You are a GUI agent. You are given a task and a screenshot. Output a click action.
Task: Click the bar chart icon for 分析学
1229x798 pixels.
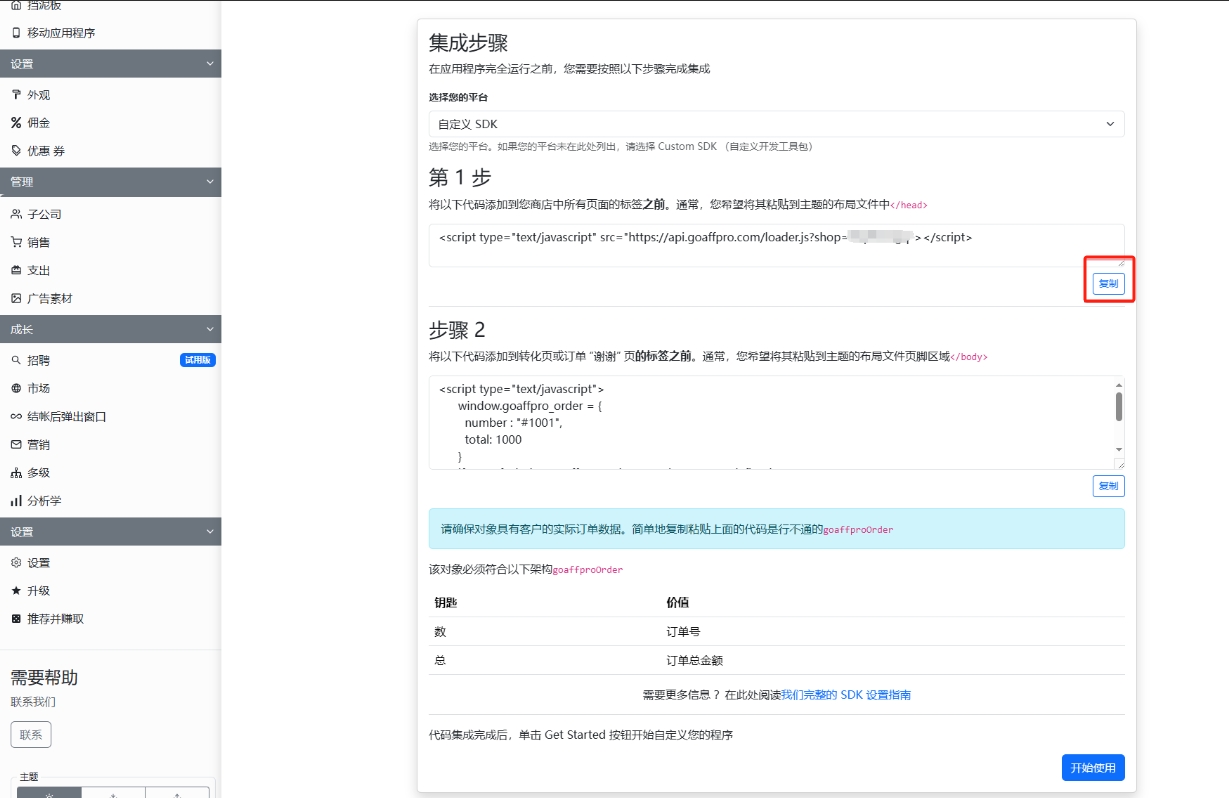pyautogui.click(x=16, y=501)
